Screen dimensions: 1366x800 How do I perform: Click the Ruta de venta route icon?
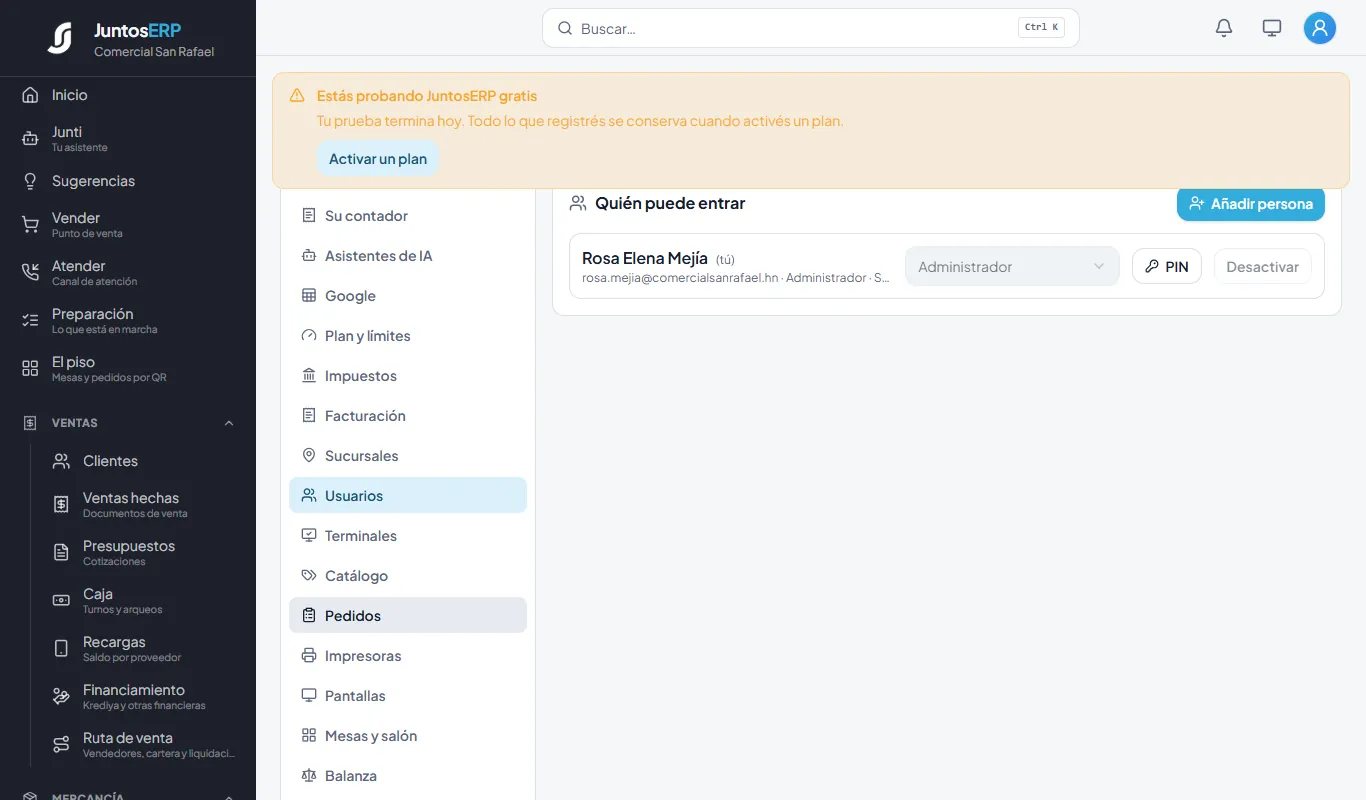pyautogui.click(x=61, y=745)
